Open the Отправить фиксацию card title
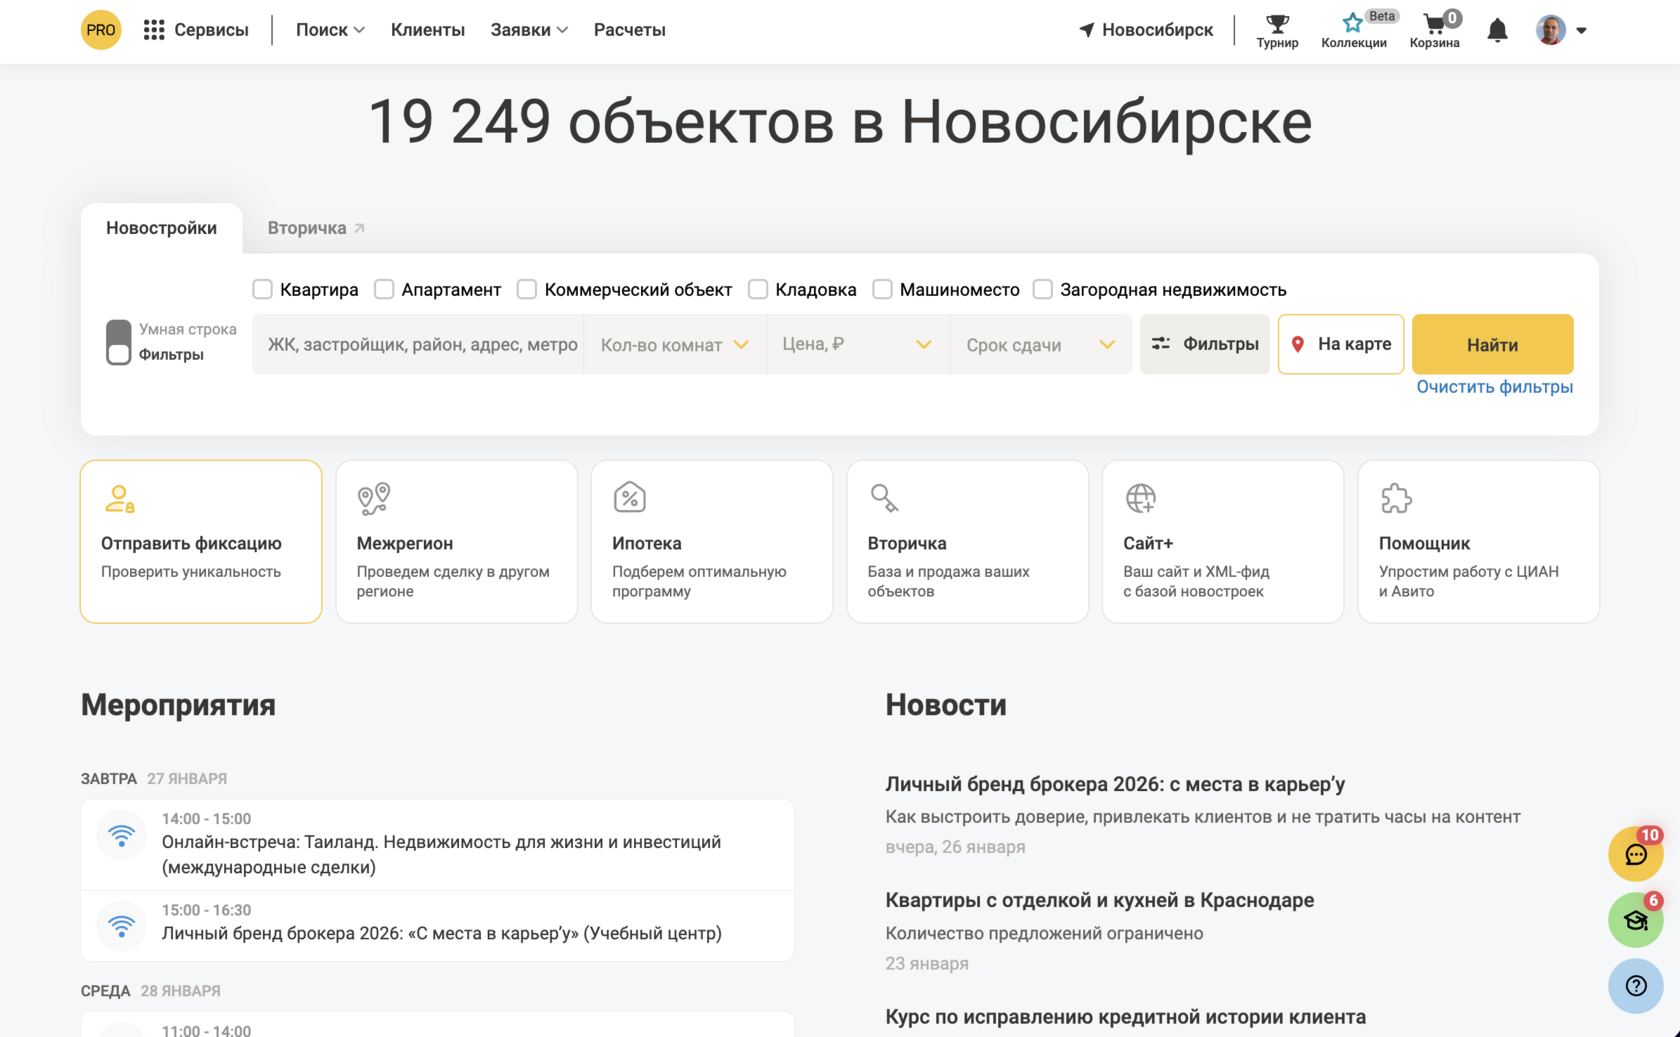This screenshot has width=1680, height=1037. tap(191, 543)
